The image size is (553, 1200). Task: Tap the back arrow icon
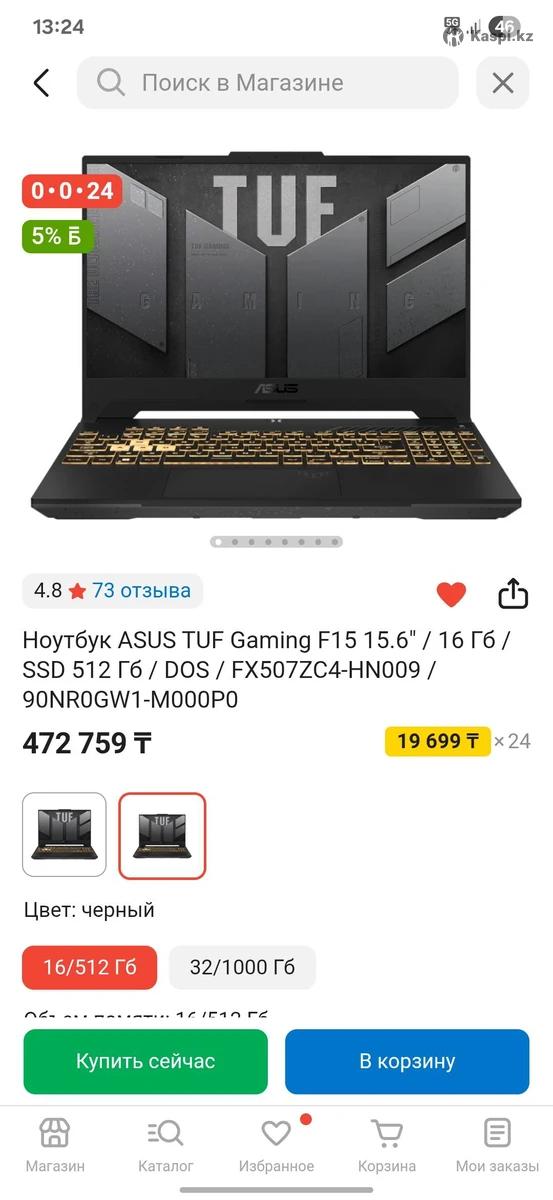coord(41,83)
